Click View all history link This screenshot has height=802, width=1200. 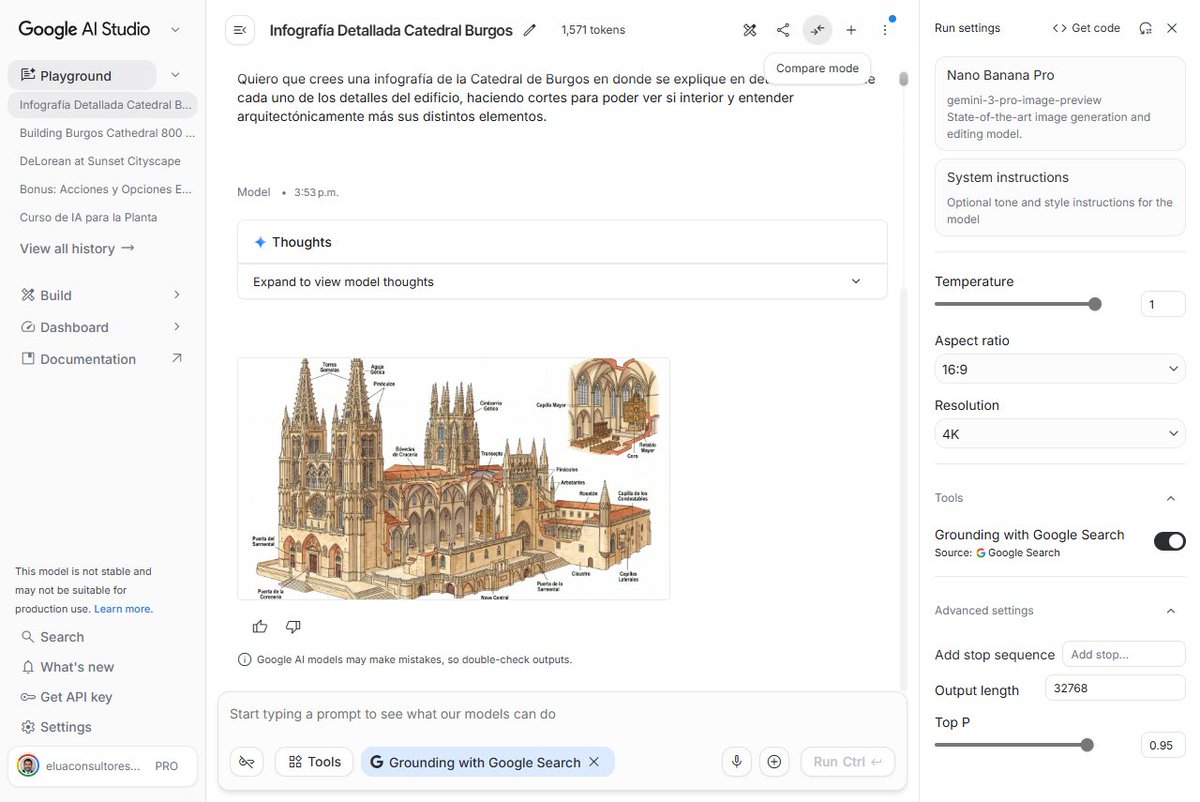[x=77, y=249]
